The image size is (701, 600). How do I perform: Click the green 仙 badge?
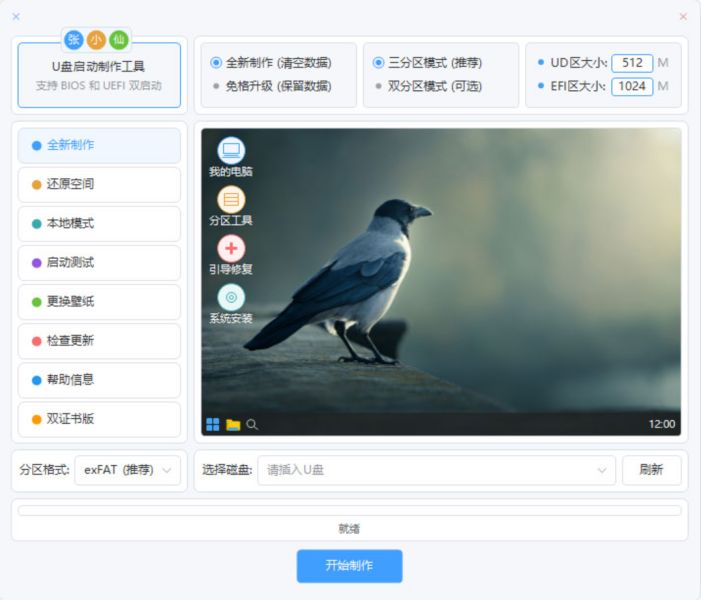point(119,40)
